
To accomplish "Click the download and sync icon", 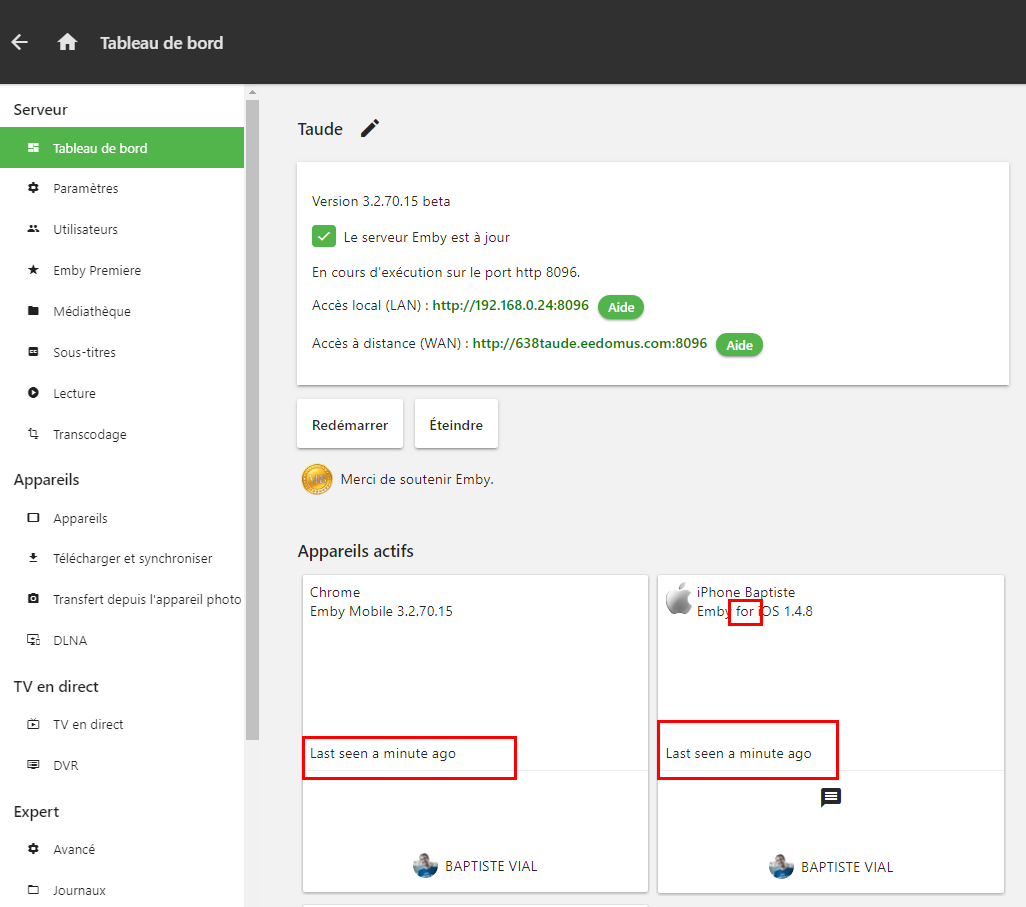I will 33,558.
